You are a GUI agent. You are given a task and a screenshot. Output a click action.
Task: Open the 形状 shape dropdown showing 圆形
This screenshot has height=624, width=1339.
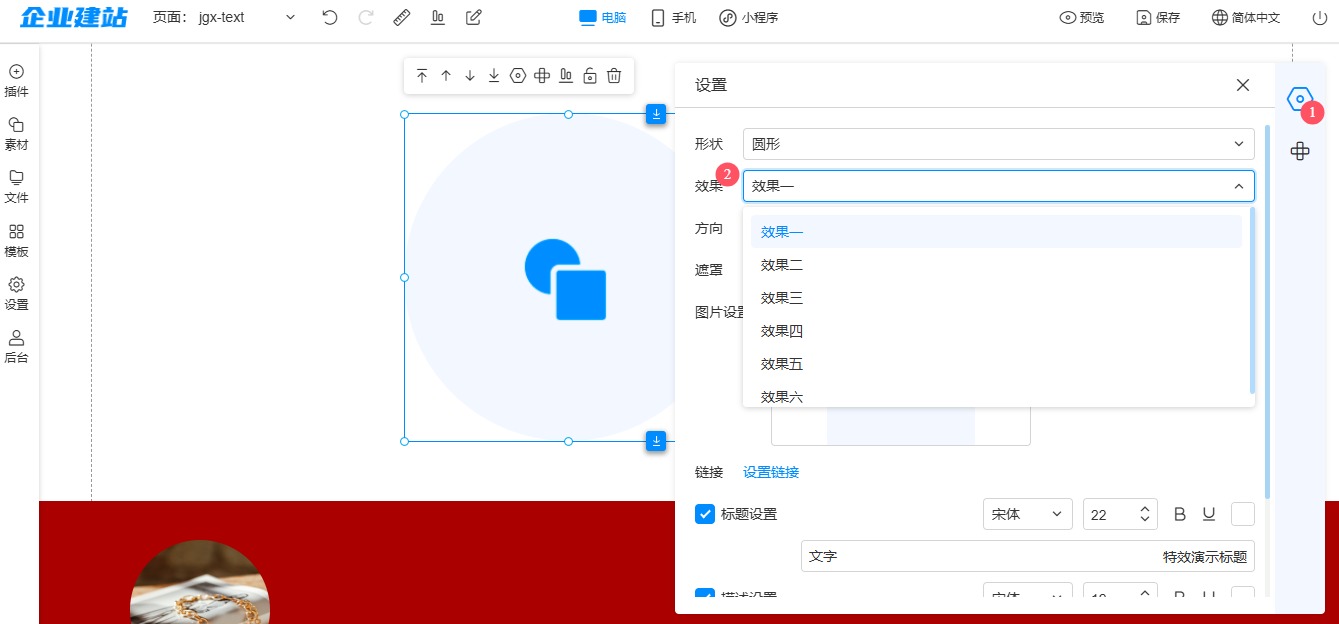tap(999, 144)
